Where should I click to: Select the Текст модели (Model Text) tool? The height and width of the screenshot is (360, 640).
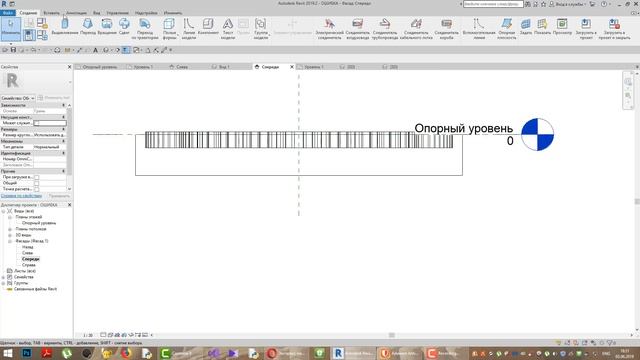click(x=228, y=29)
